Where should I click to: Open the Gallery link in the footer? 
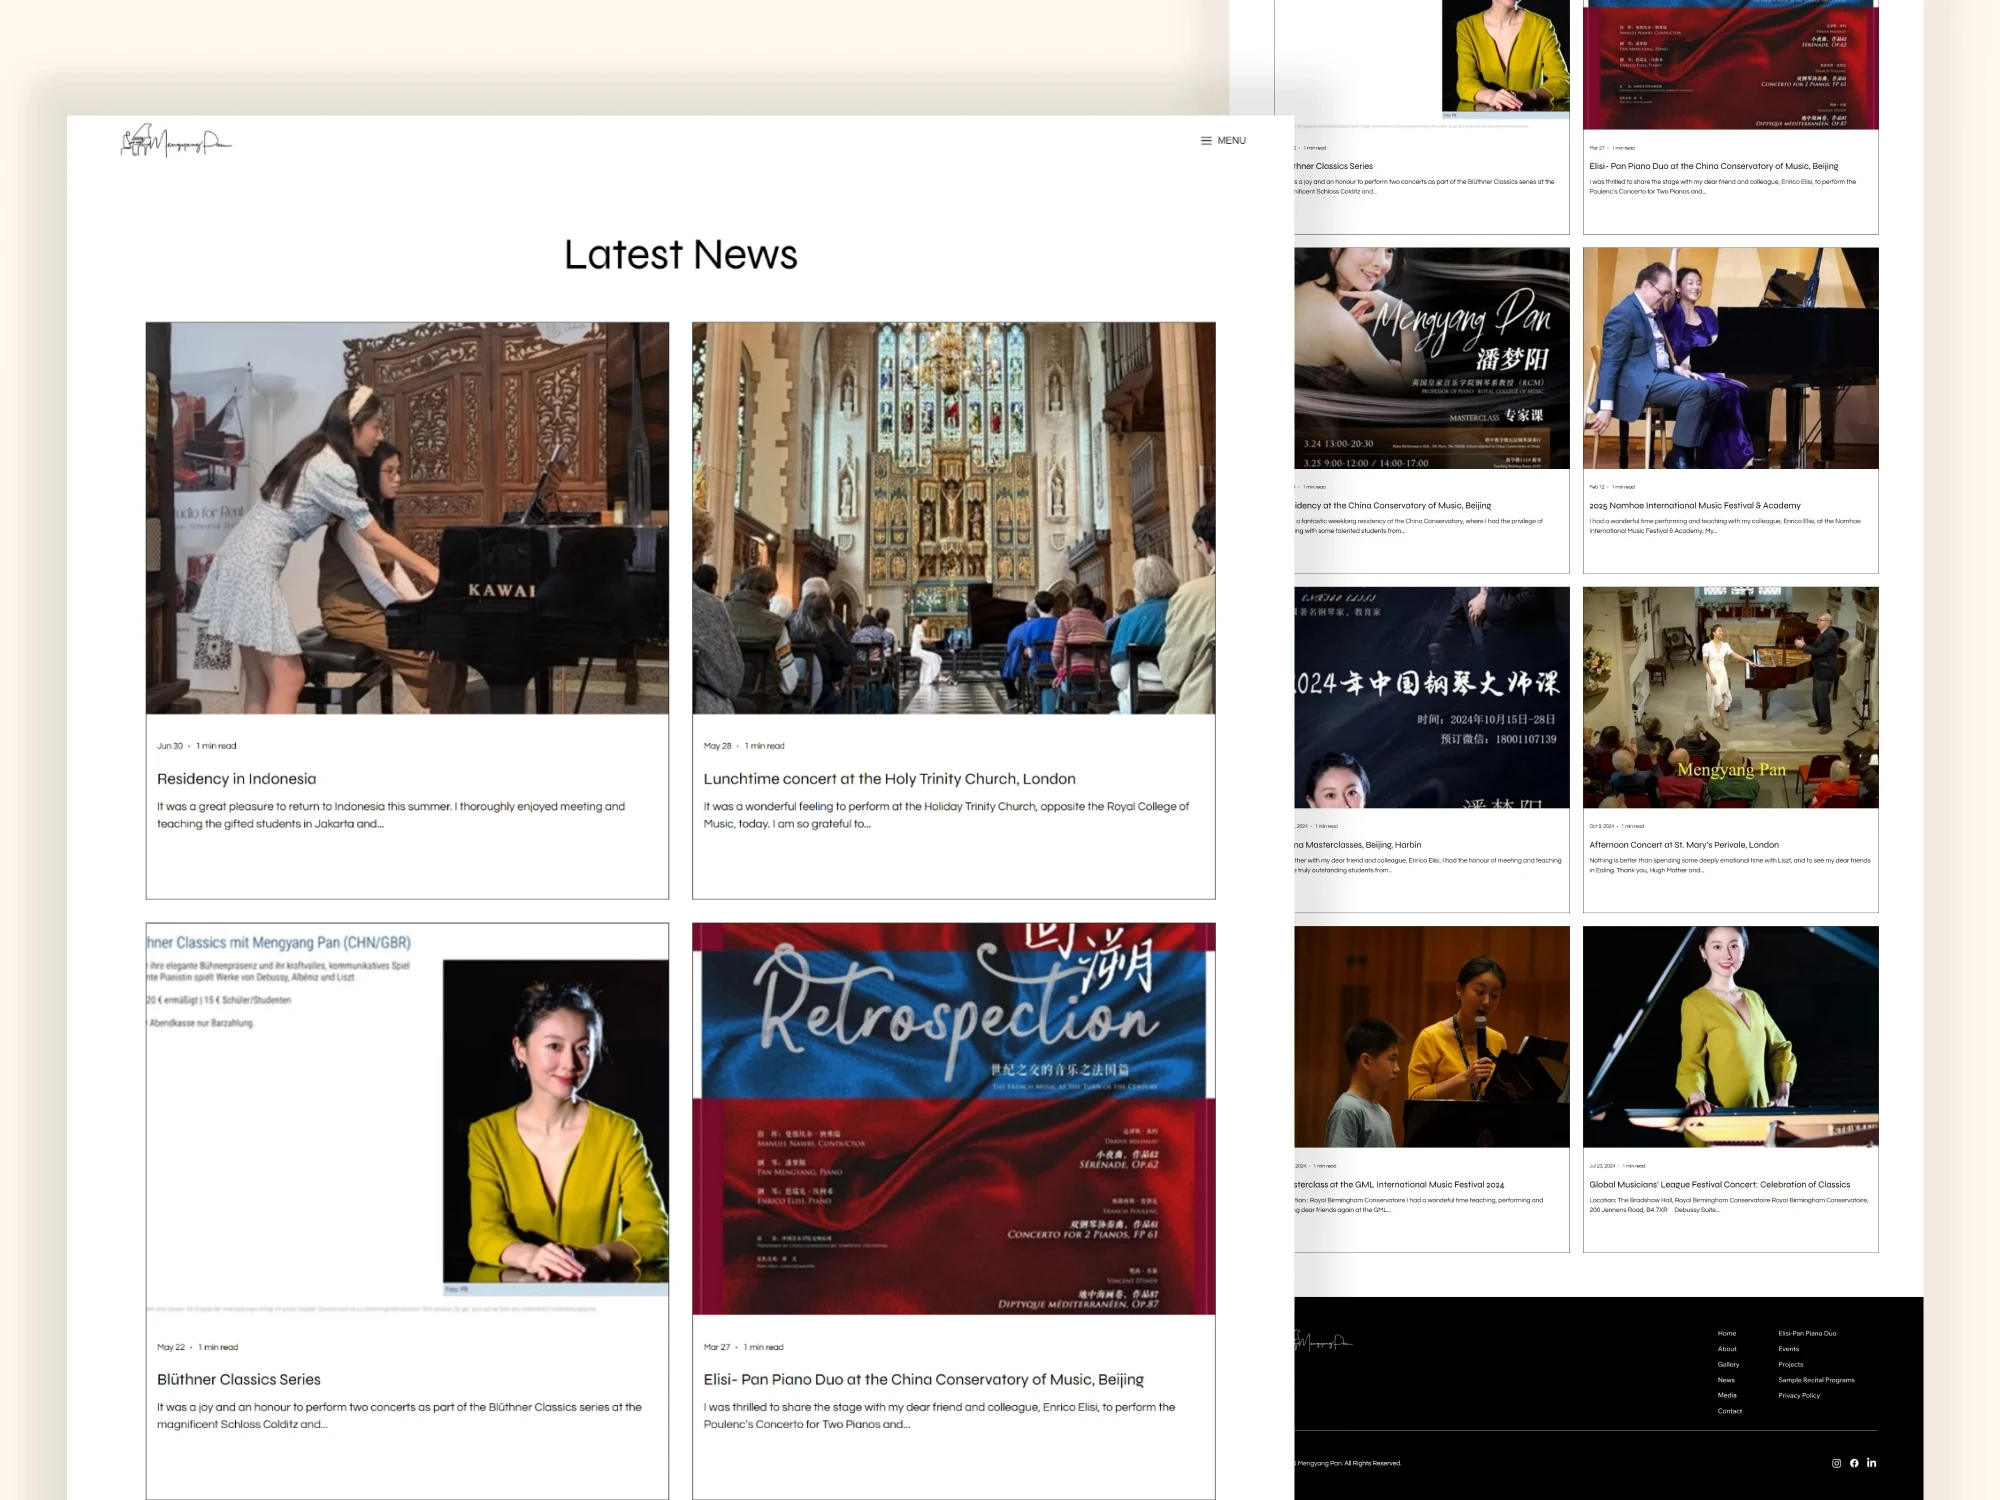(1728, 1364)
